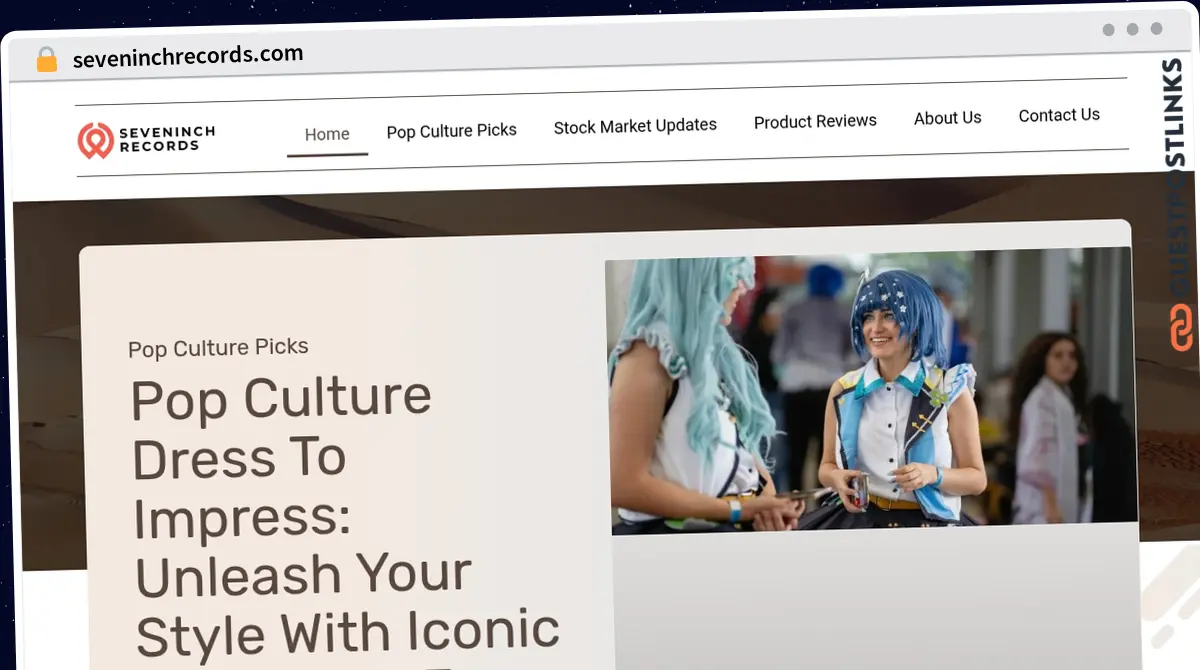Open the About Us navigation item
The image size is (1200, 670).
[x=947, y=118]
